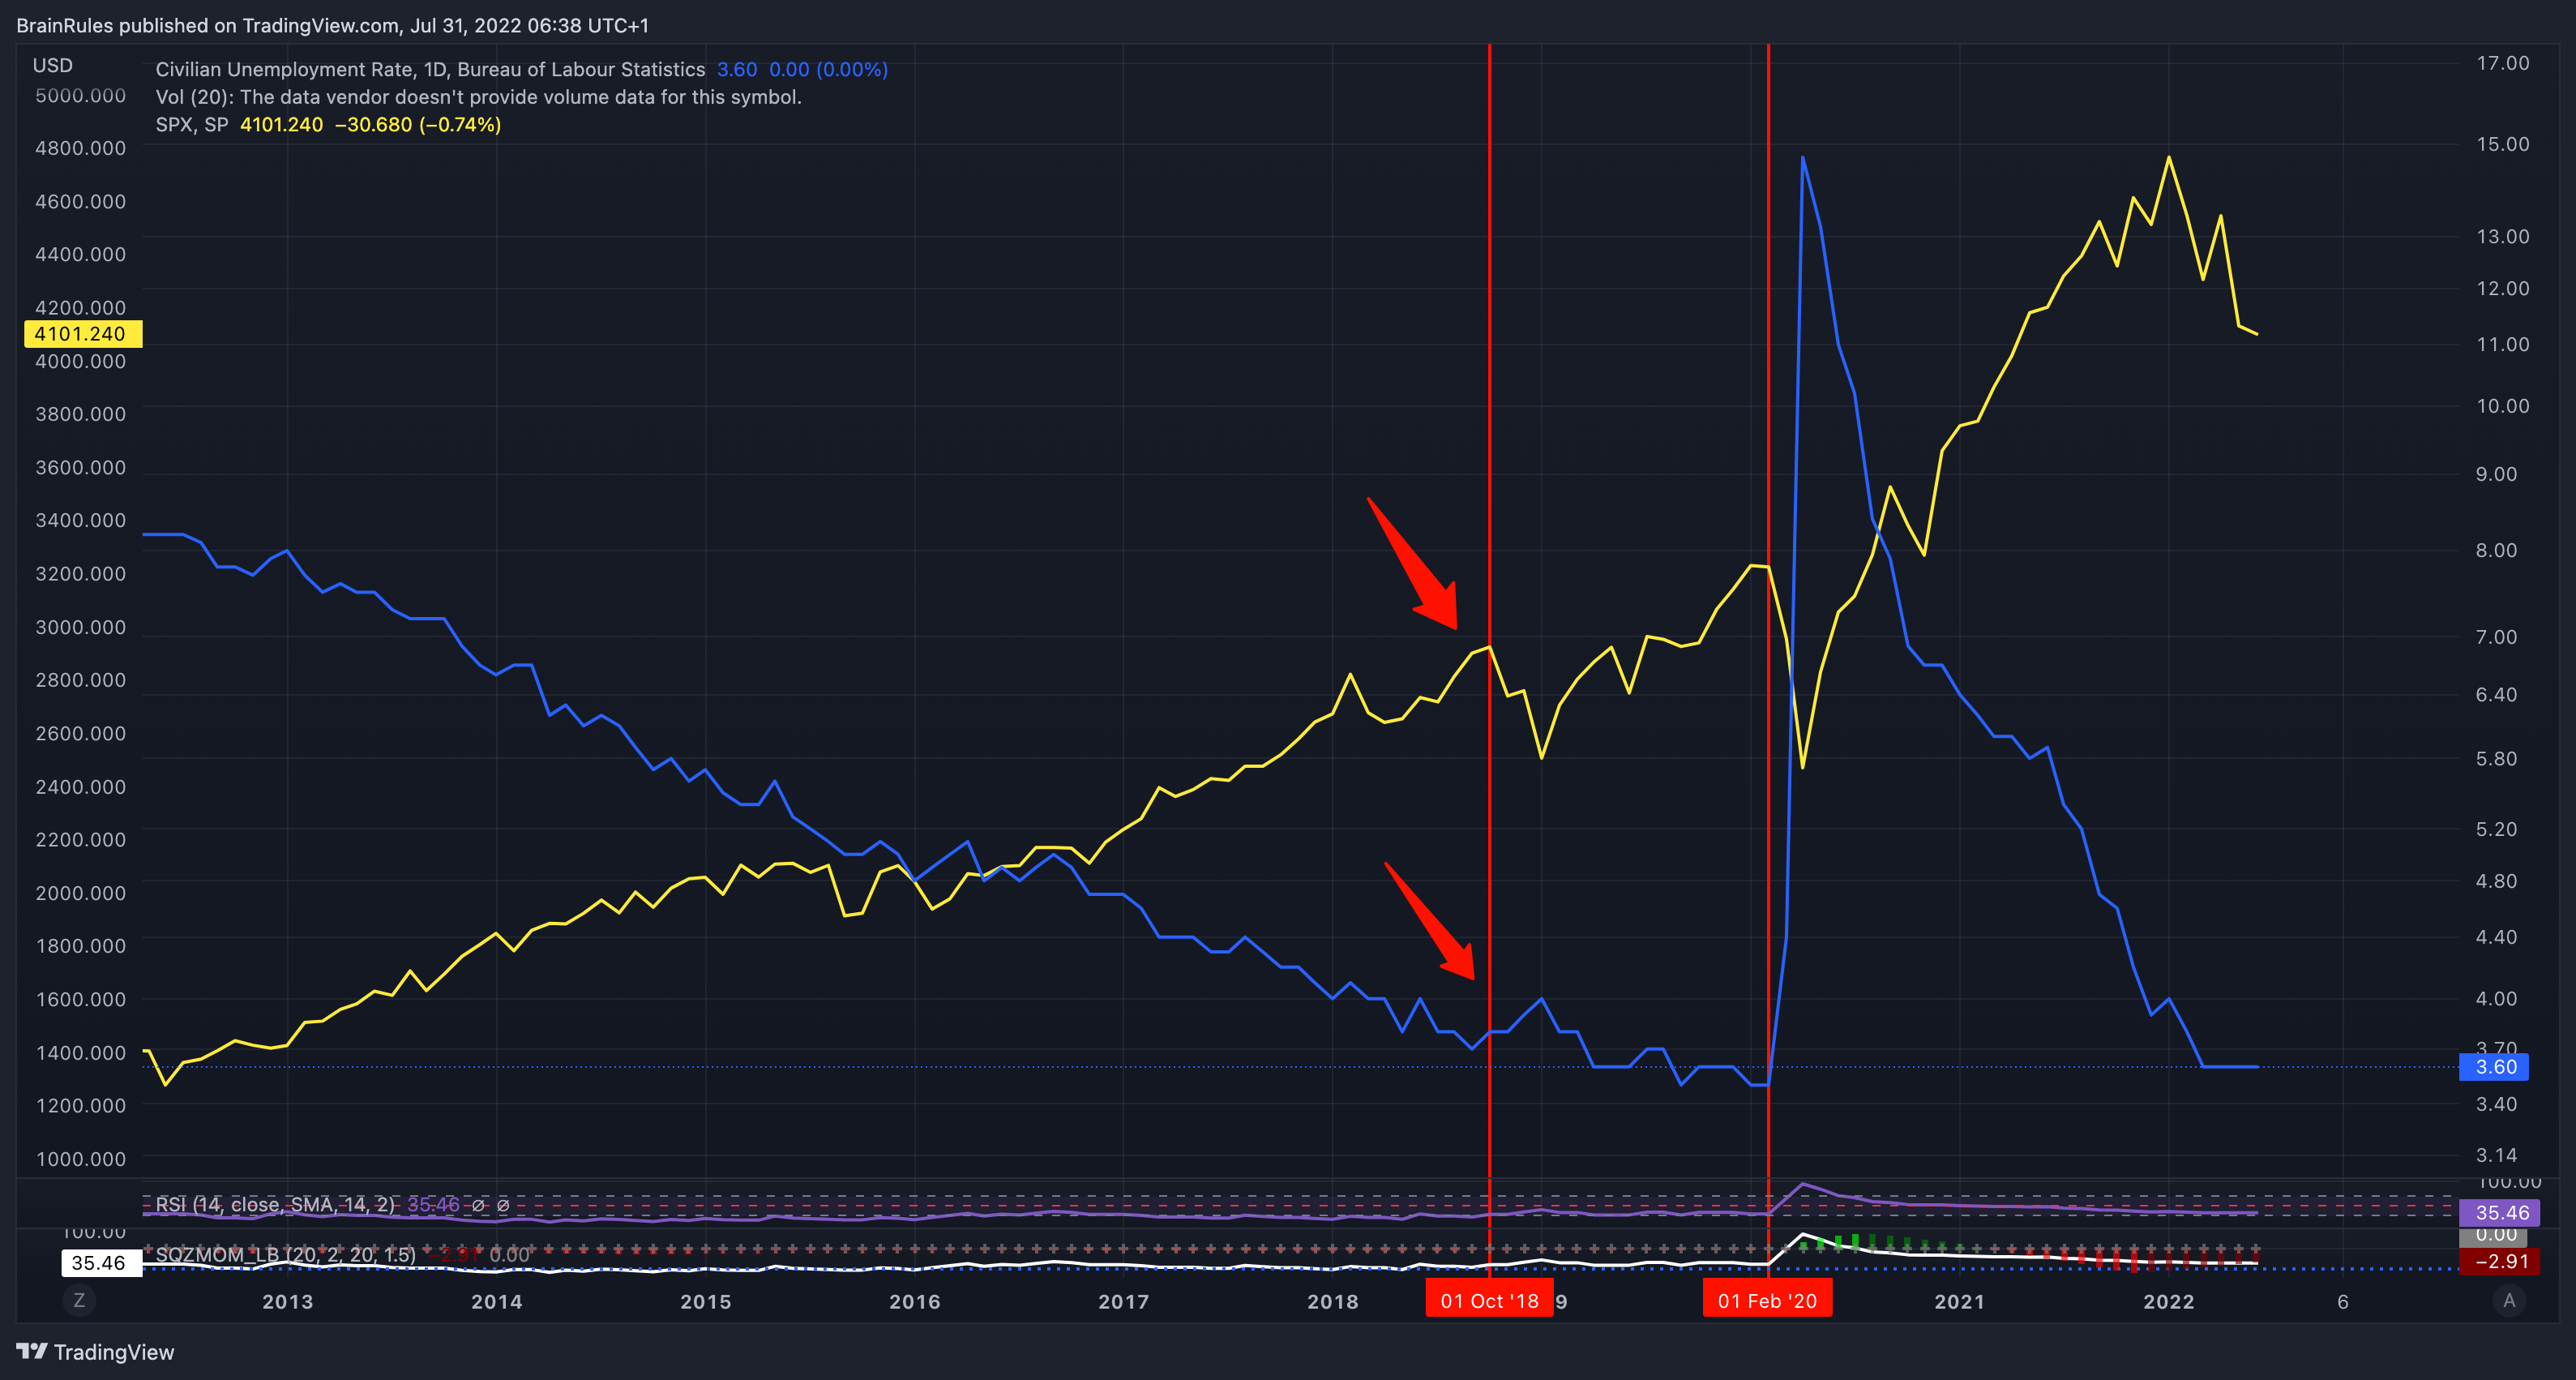
Task: Click the RSI (14, close, SMA, 14, 2) legend
Action: pyautogui.click(x=275, y=1205)
